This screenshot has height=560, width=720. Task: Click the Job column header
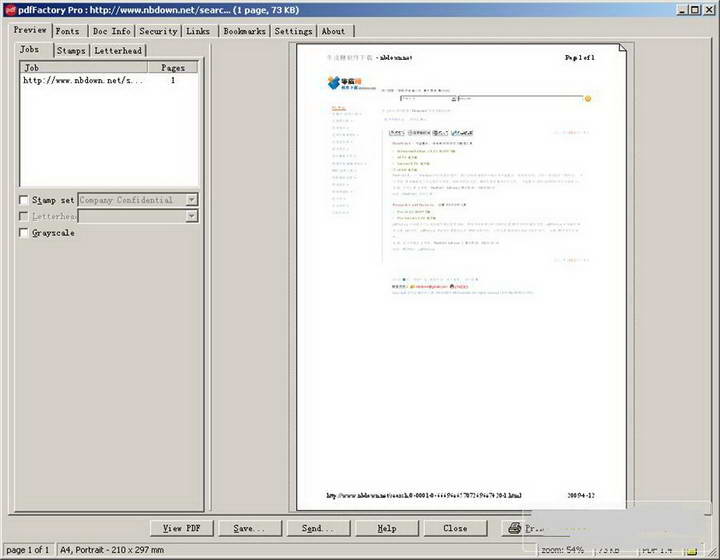point(84,67)
